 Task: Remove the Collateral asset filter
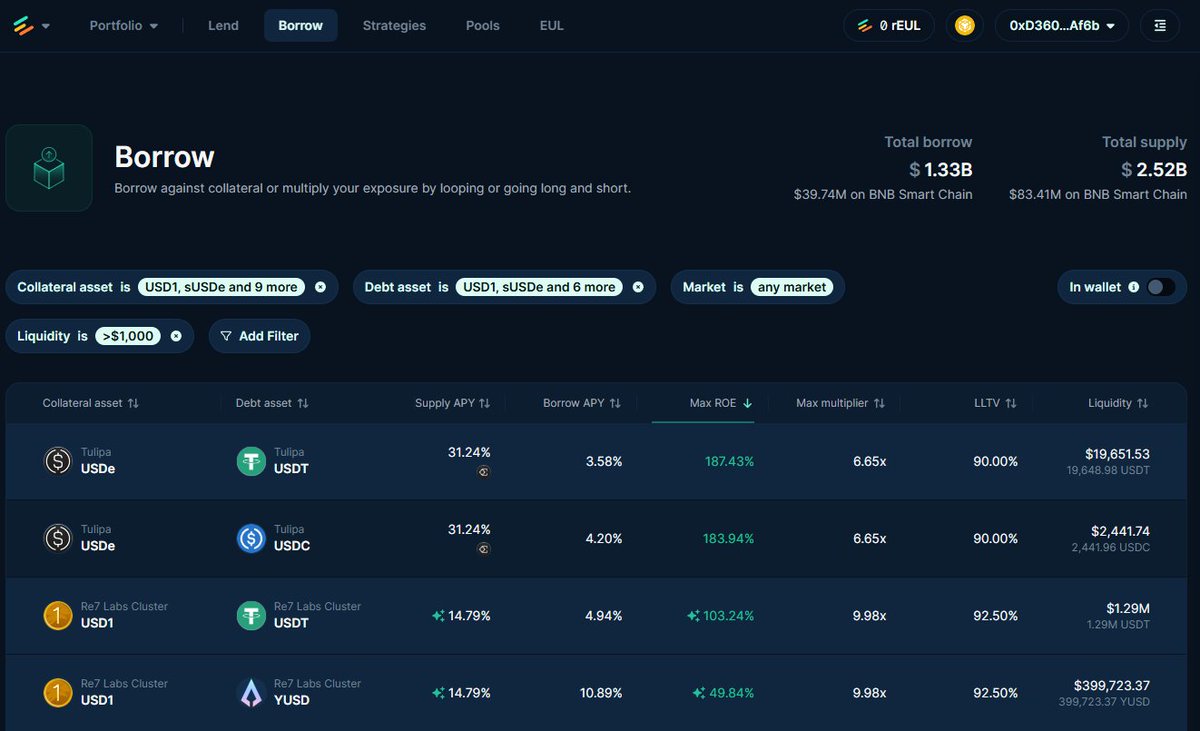coord(320,287)
